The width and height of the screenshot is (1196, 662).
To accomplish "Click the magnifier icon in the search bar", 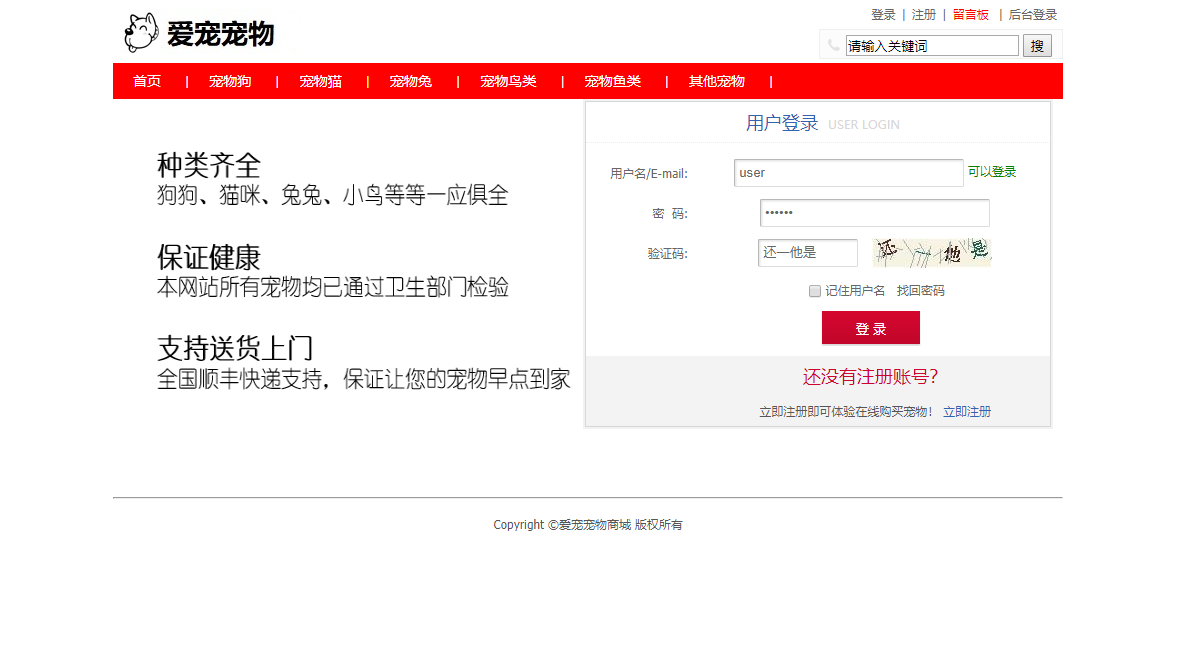I will [1037, 45].
